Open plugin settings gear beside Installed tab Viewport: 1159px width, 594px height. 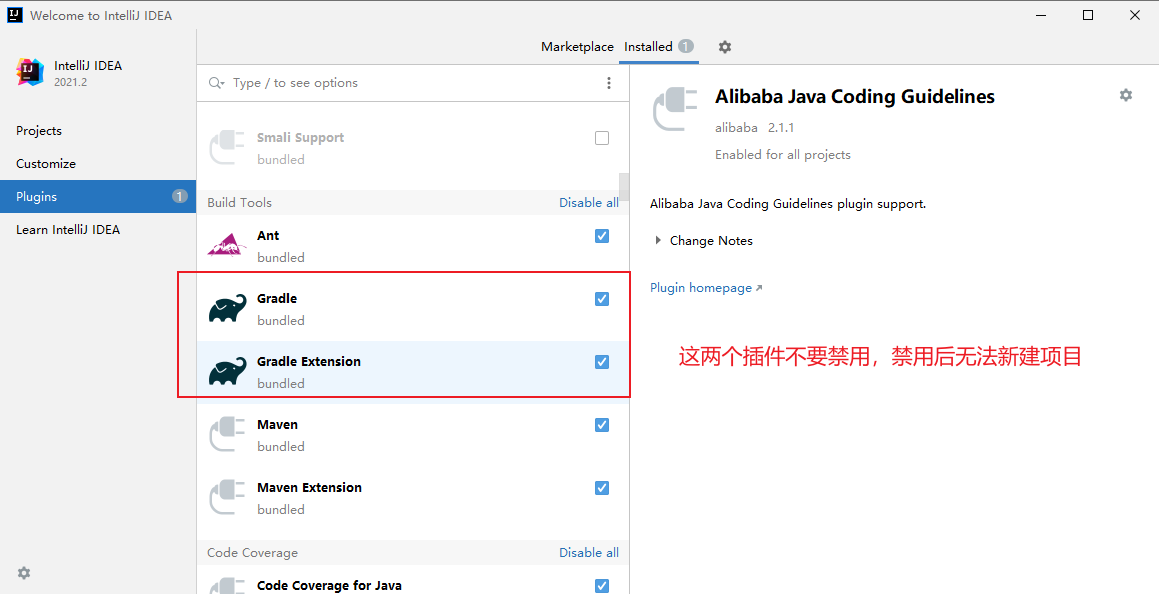[725, 47]
